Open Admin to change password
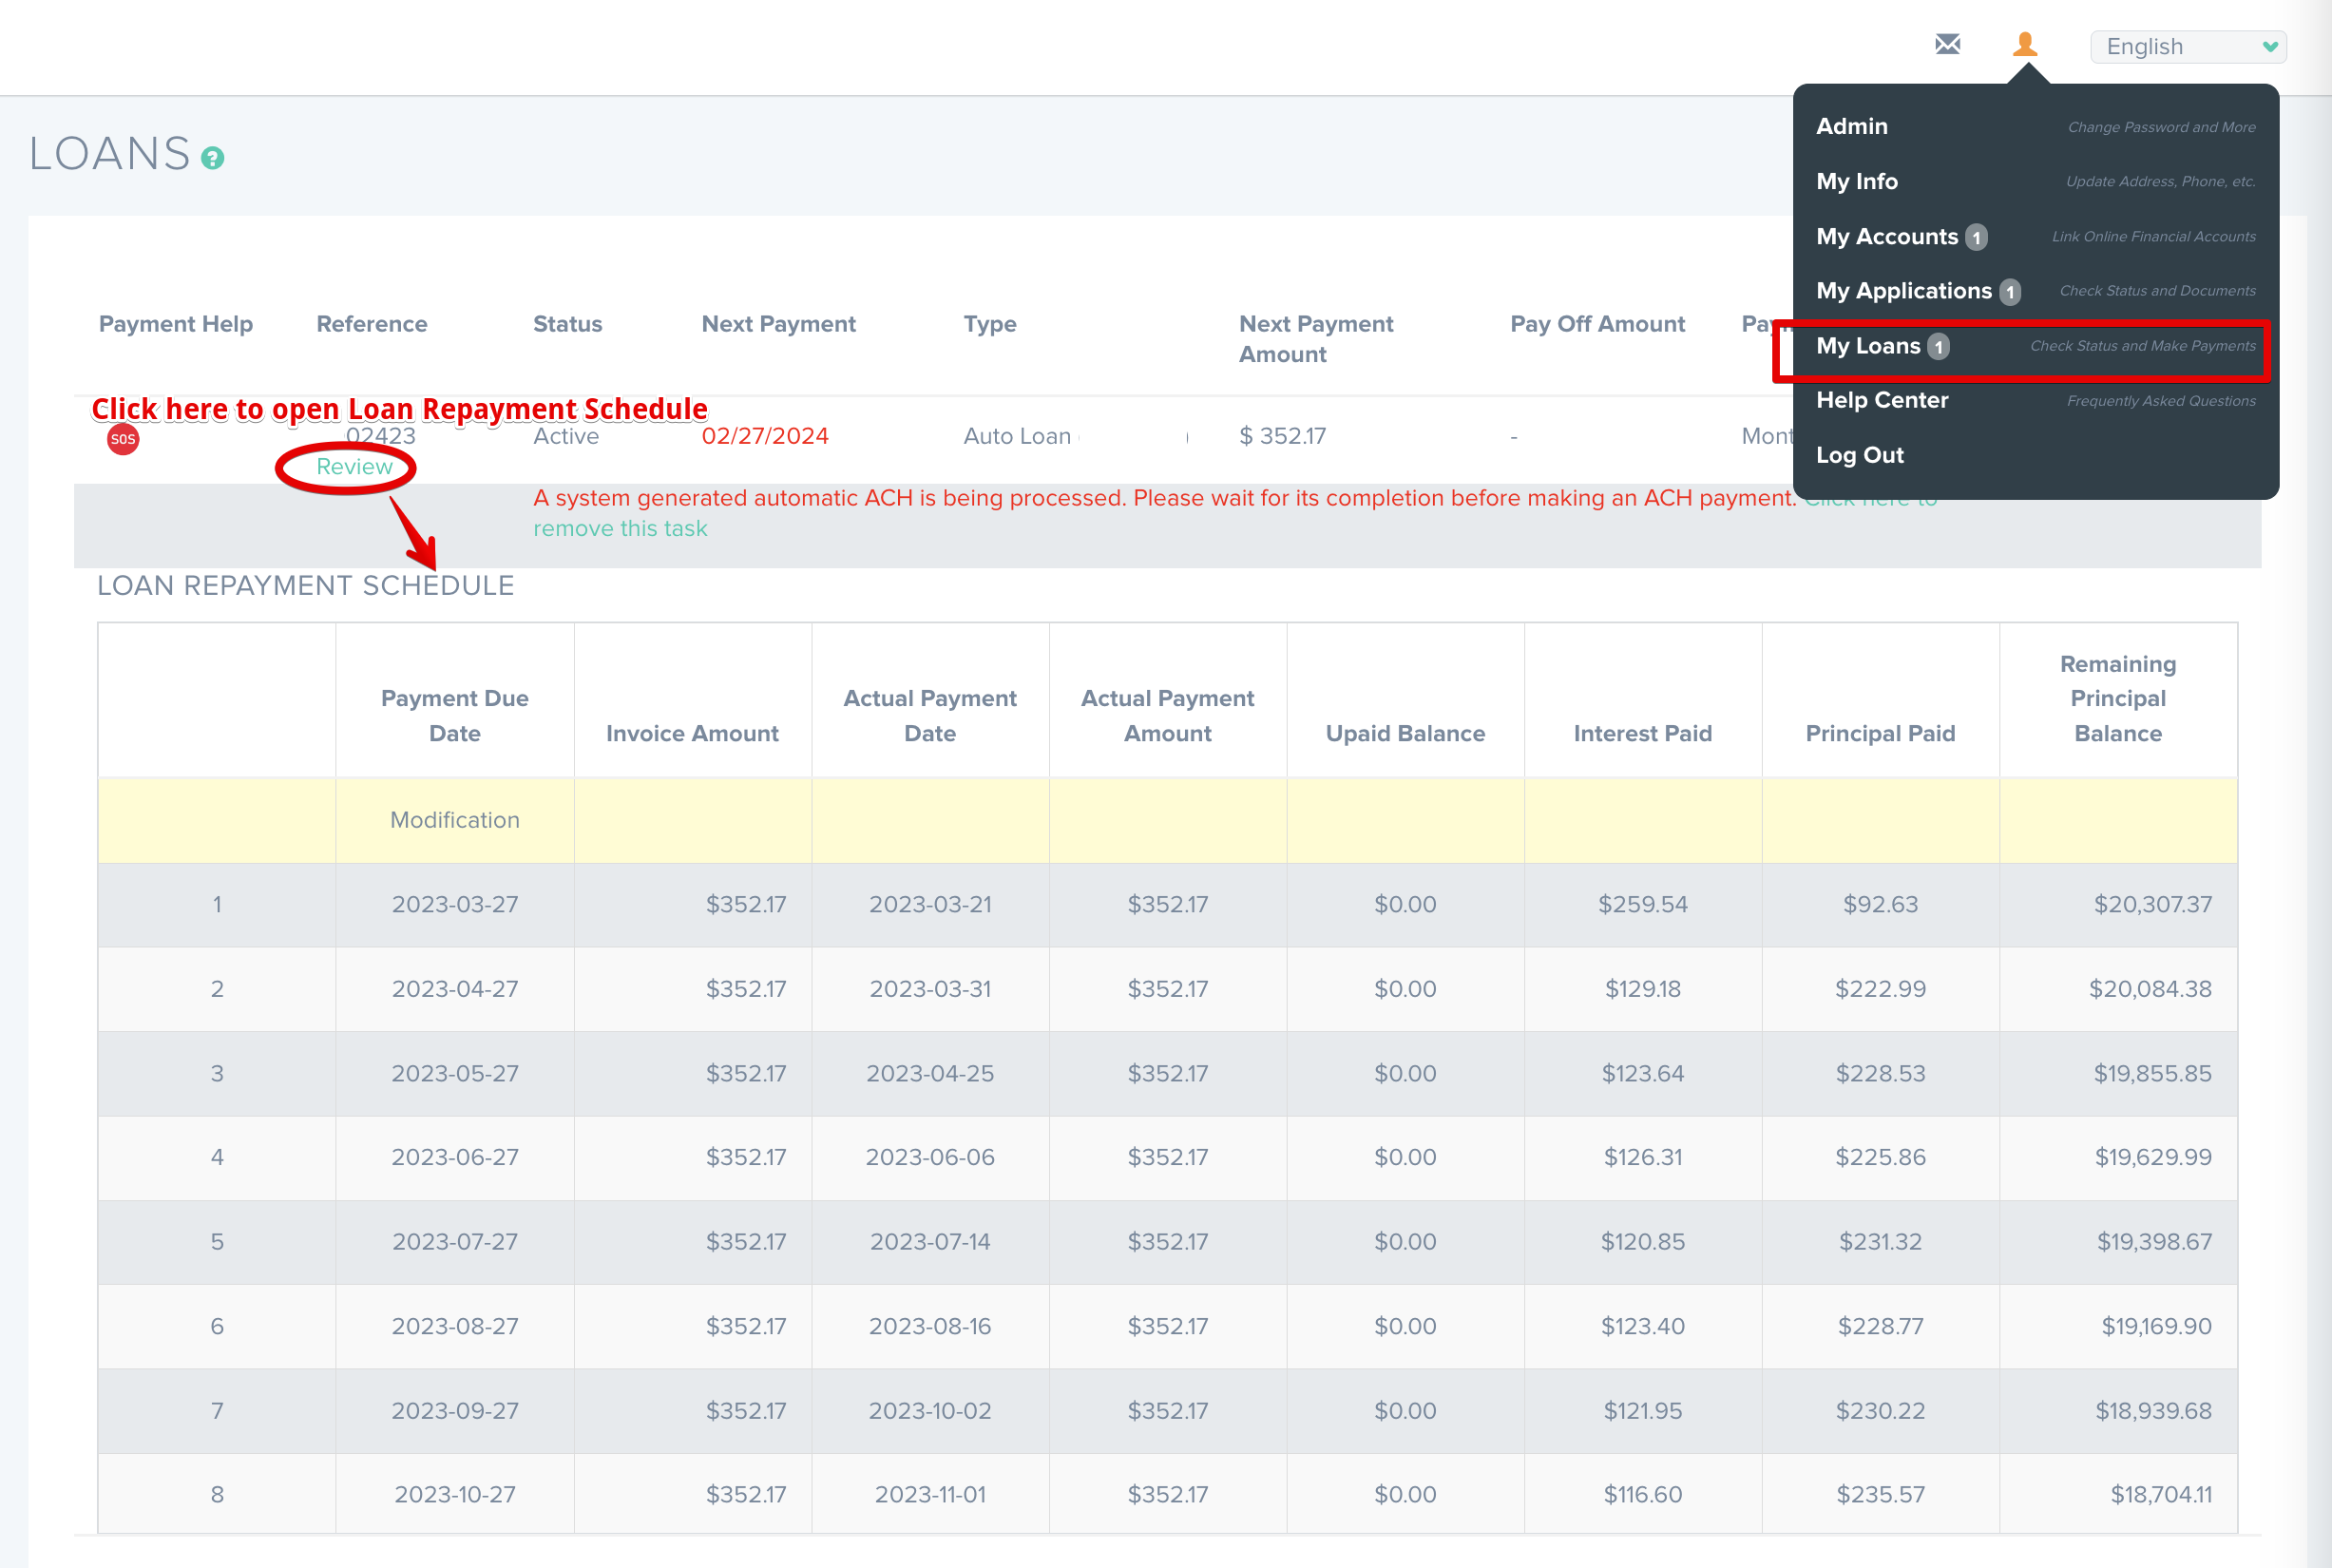2332x1568 pixels. [1852, 126]
